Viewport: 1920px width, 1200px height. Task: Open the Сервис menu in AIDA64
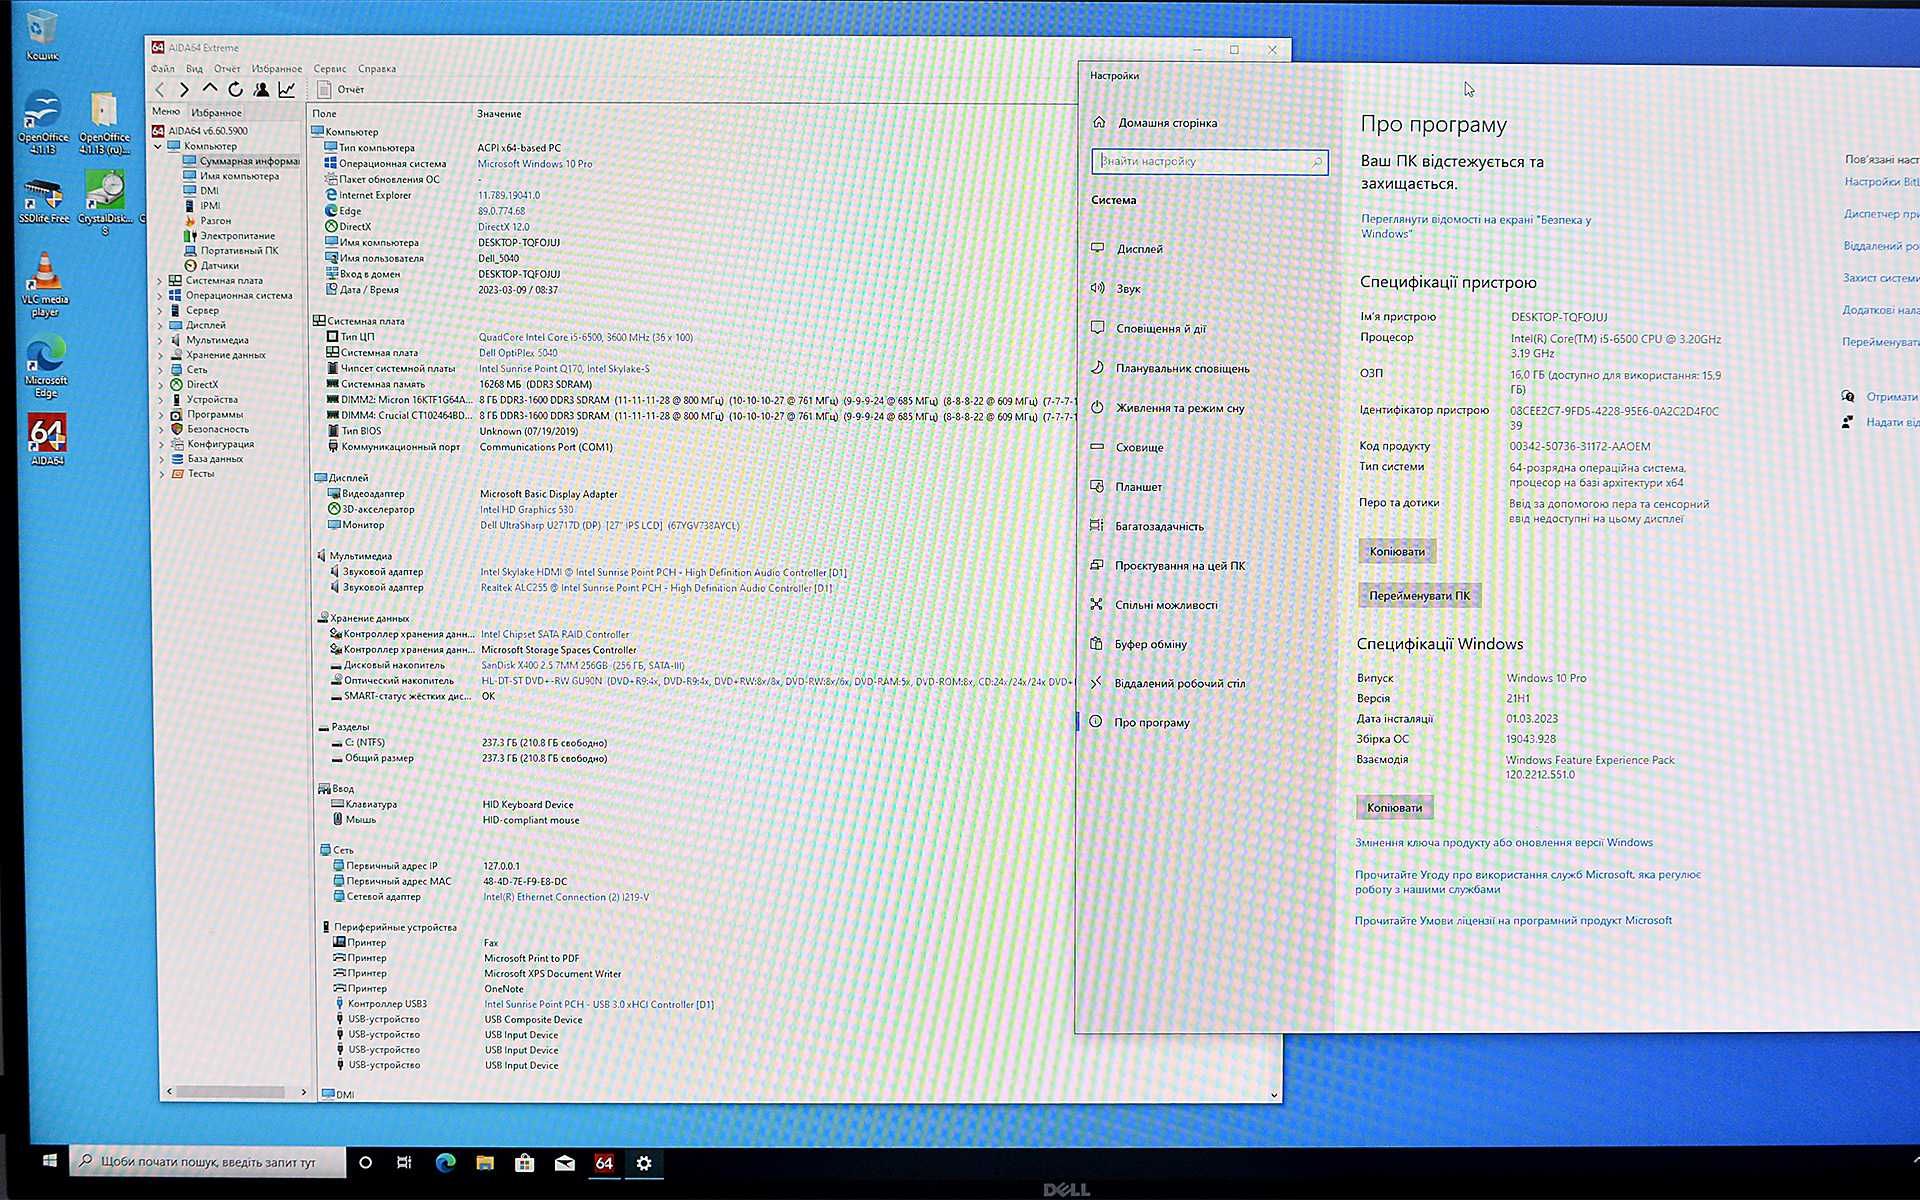pos(330,69)
